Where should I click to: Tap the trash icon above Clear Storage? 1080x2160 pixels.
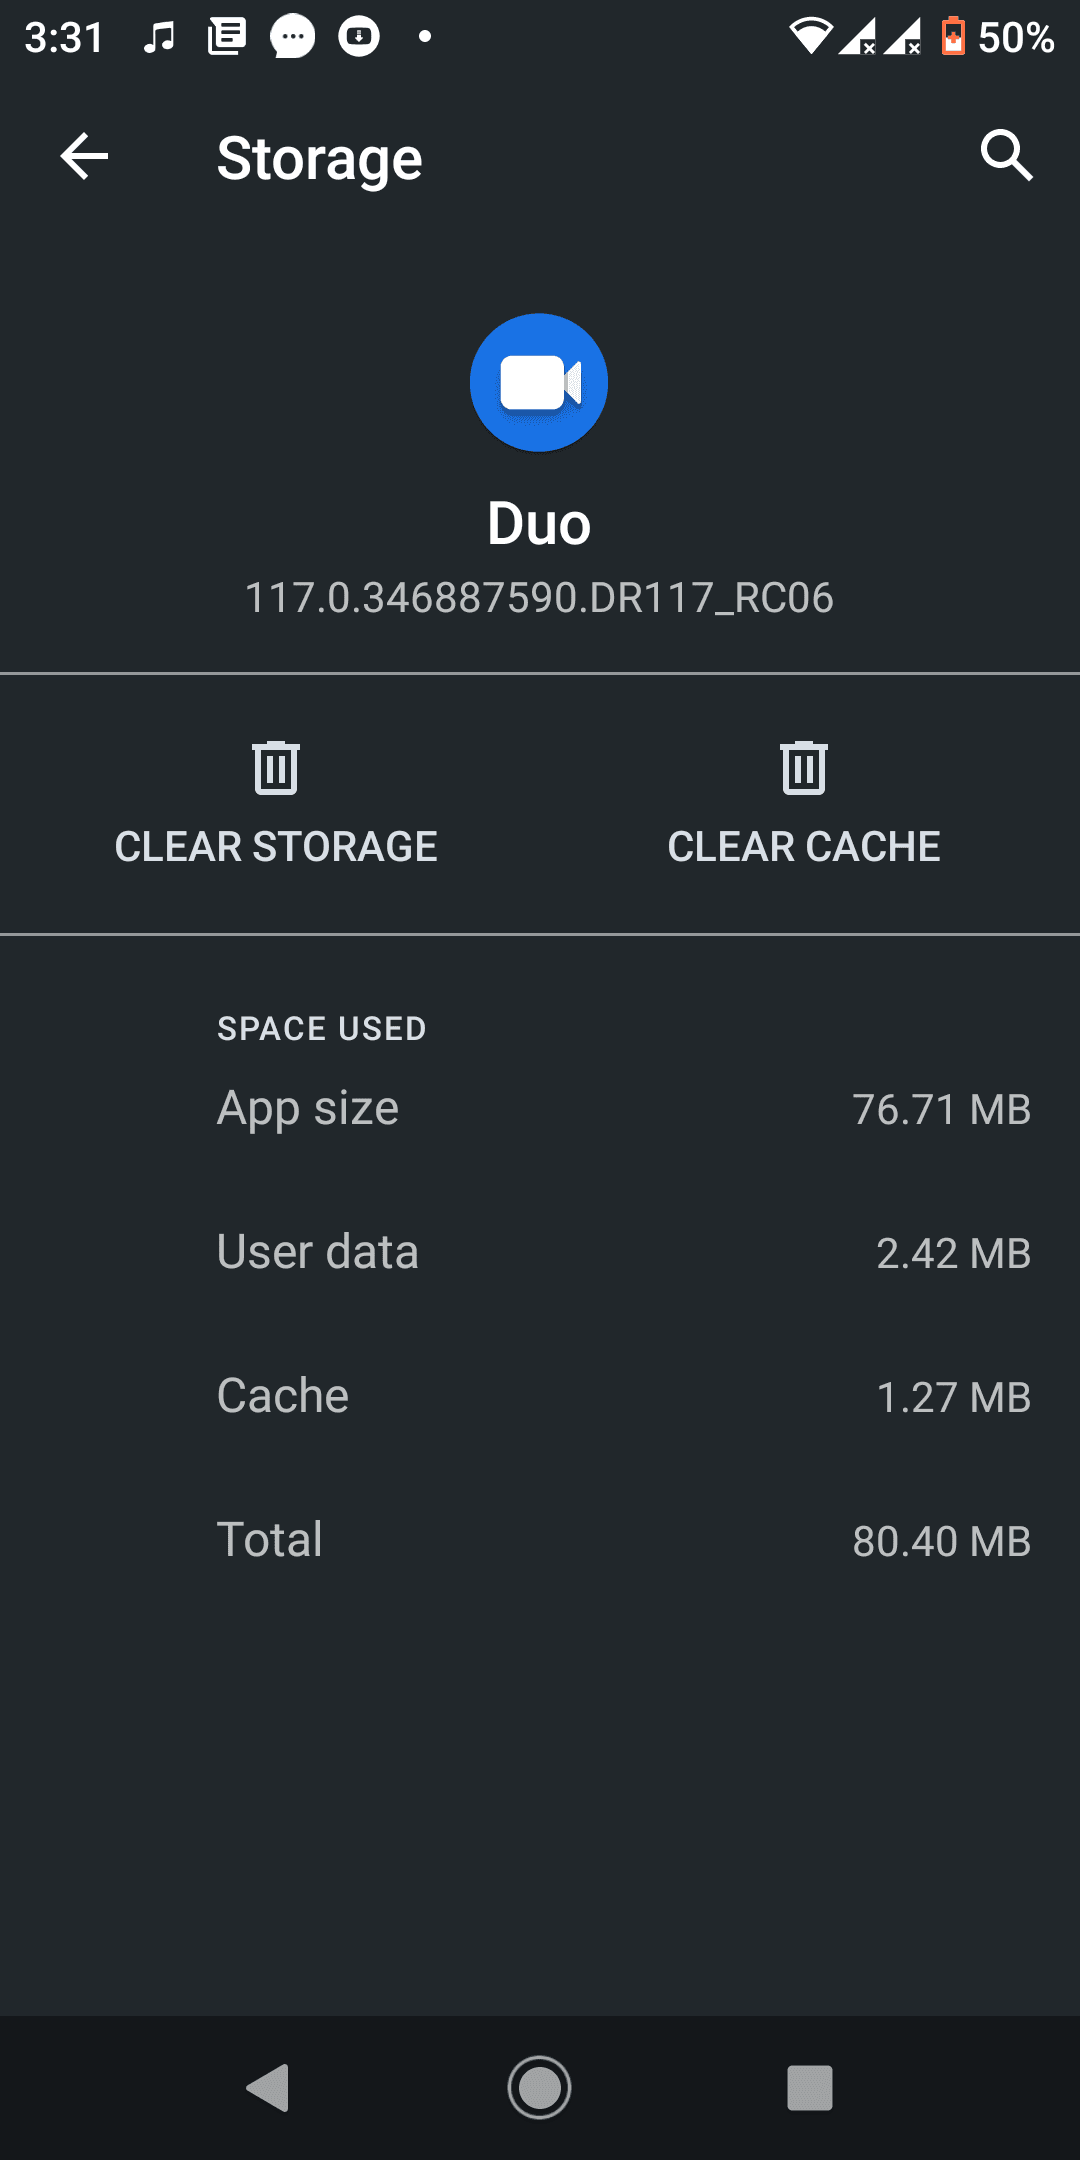[276, 768]
